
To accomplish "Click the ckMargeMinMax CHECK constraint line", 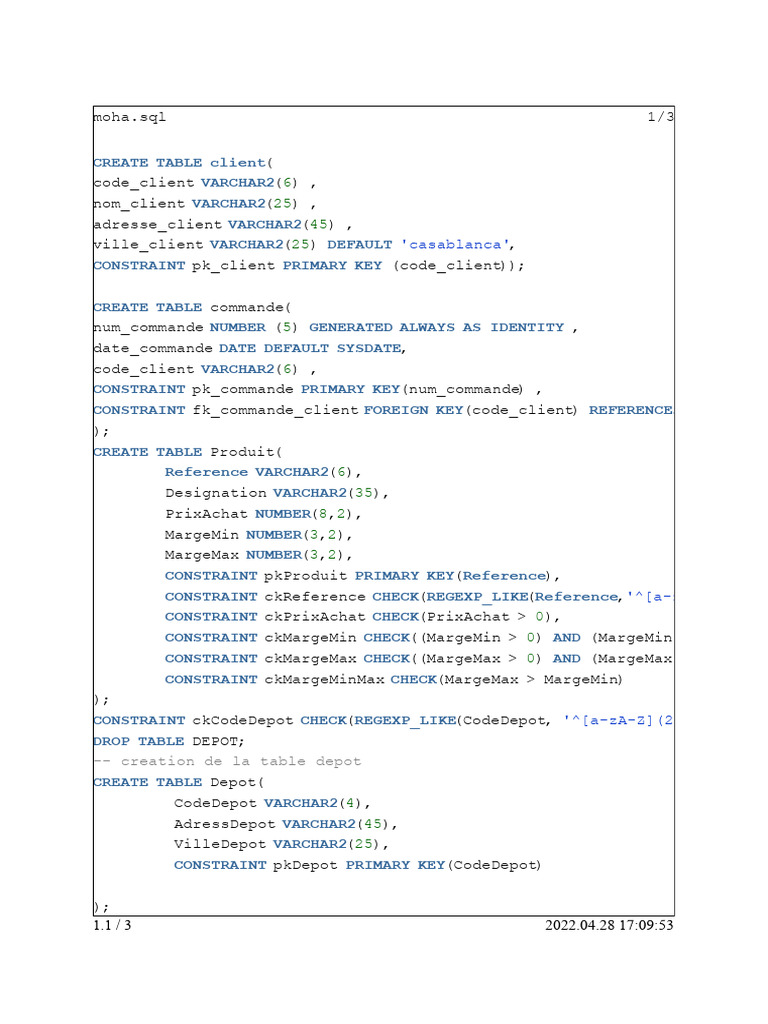I will (x=393, y=679).
